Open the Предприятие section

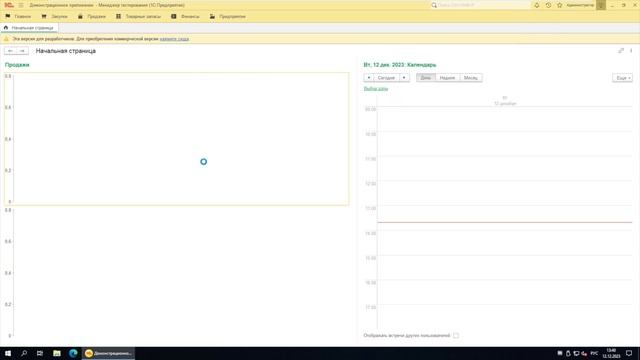coord(228,16)
